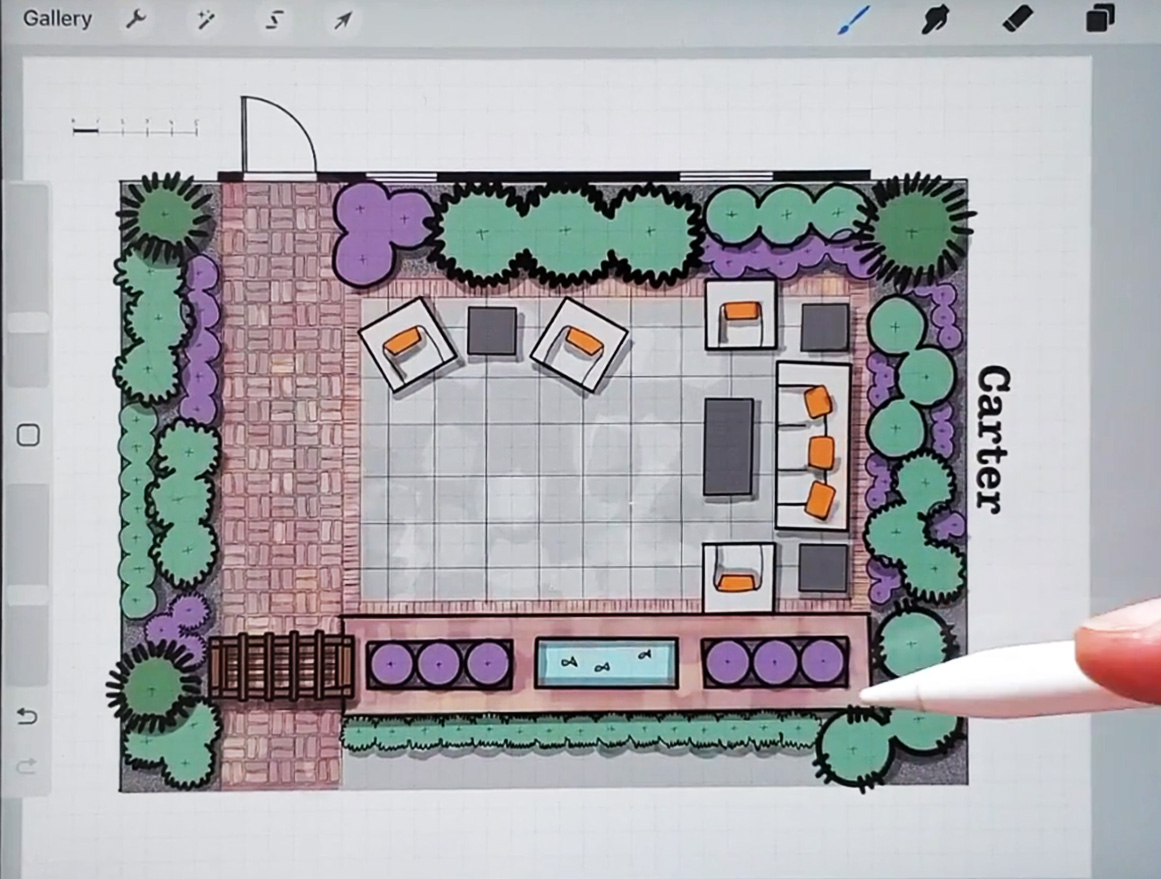This screenshot has width=1161, height=879.
Task: Tap the redo arrow in sidebar
Action: (x=28, y=766)
